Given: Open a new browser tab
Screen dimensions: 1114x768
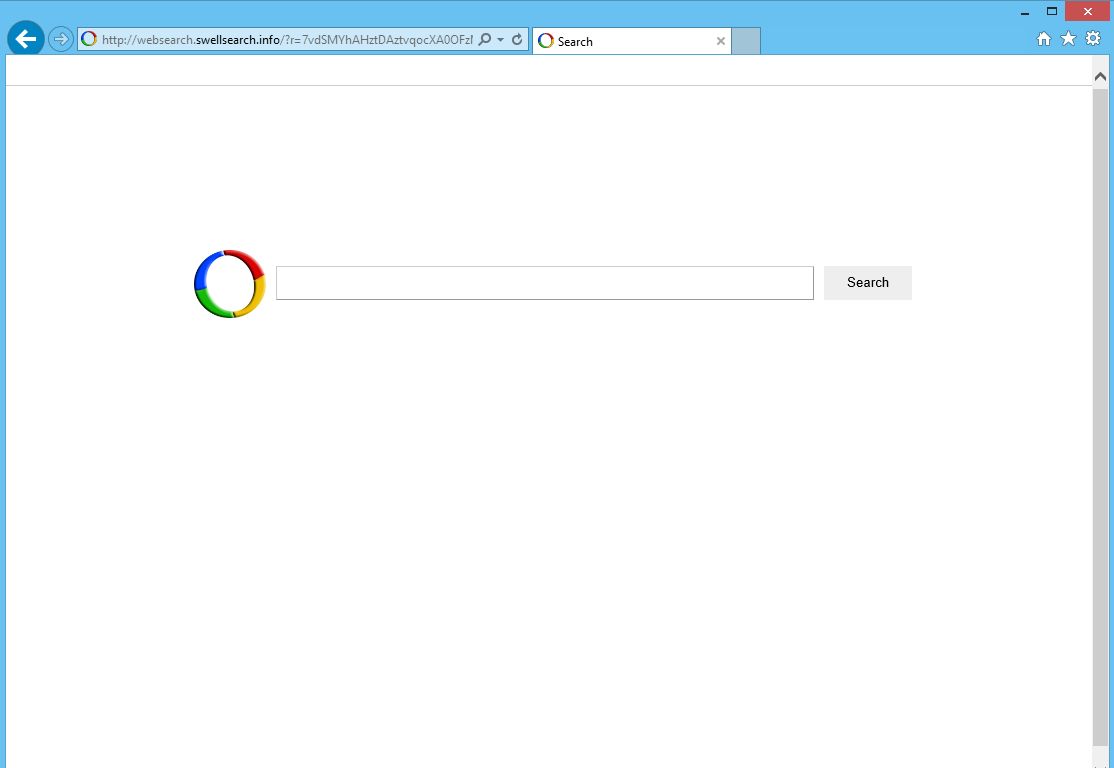Looking at the screenshot, I should 746,40.
